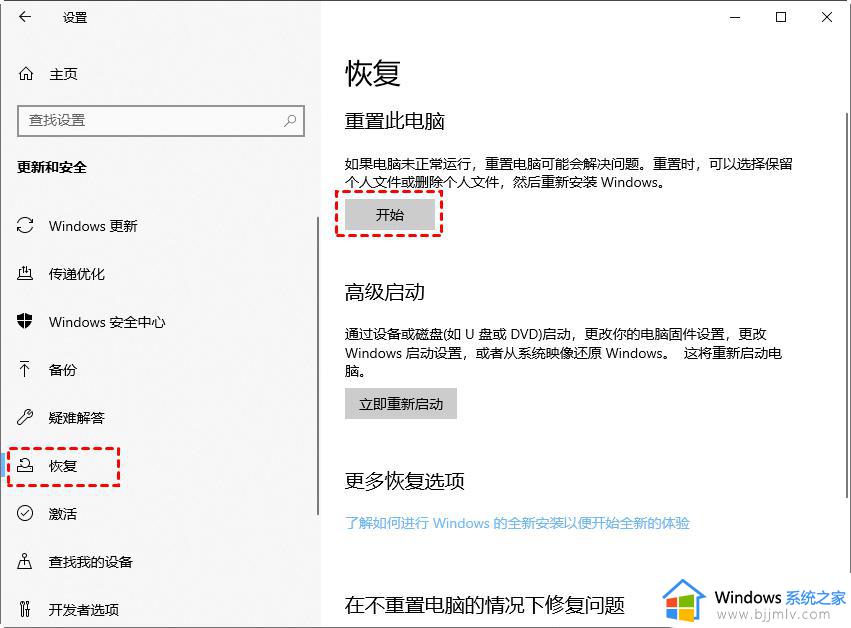Click the sidebar vertical scrollbar

coord(318,366)
